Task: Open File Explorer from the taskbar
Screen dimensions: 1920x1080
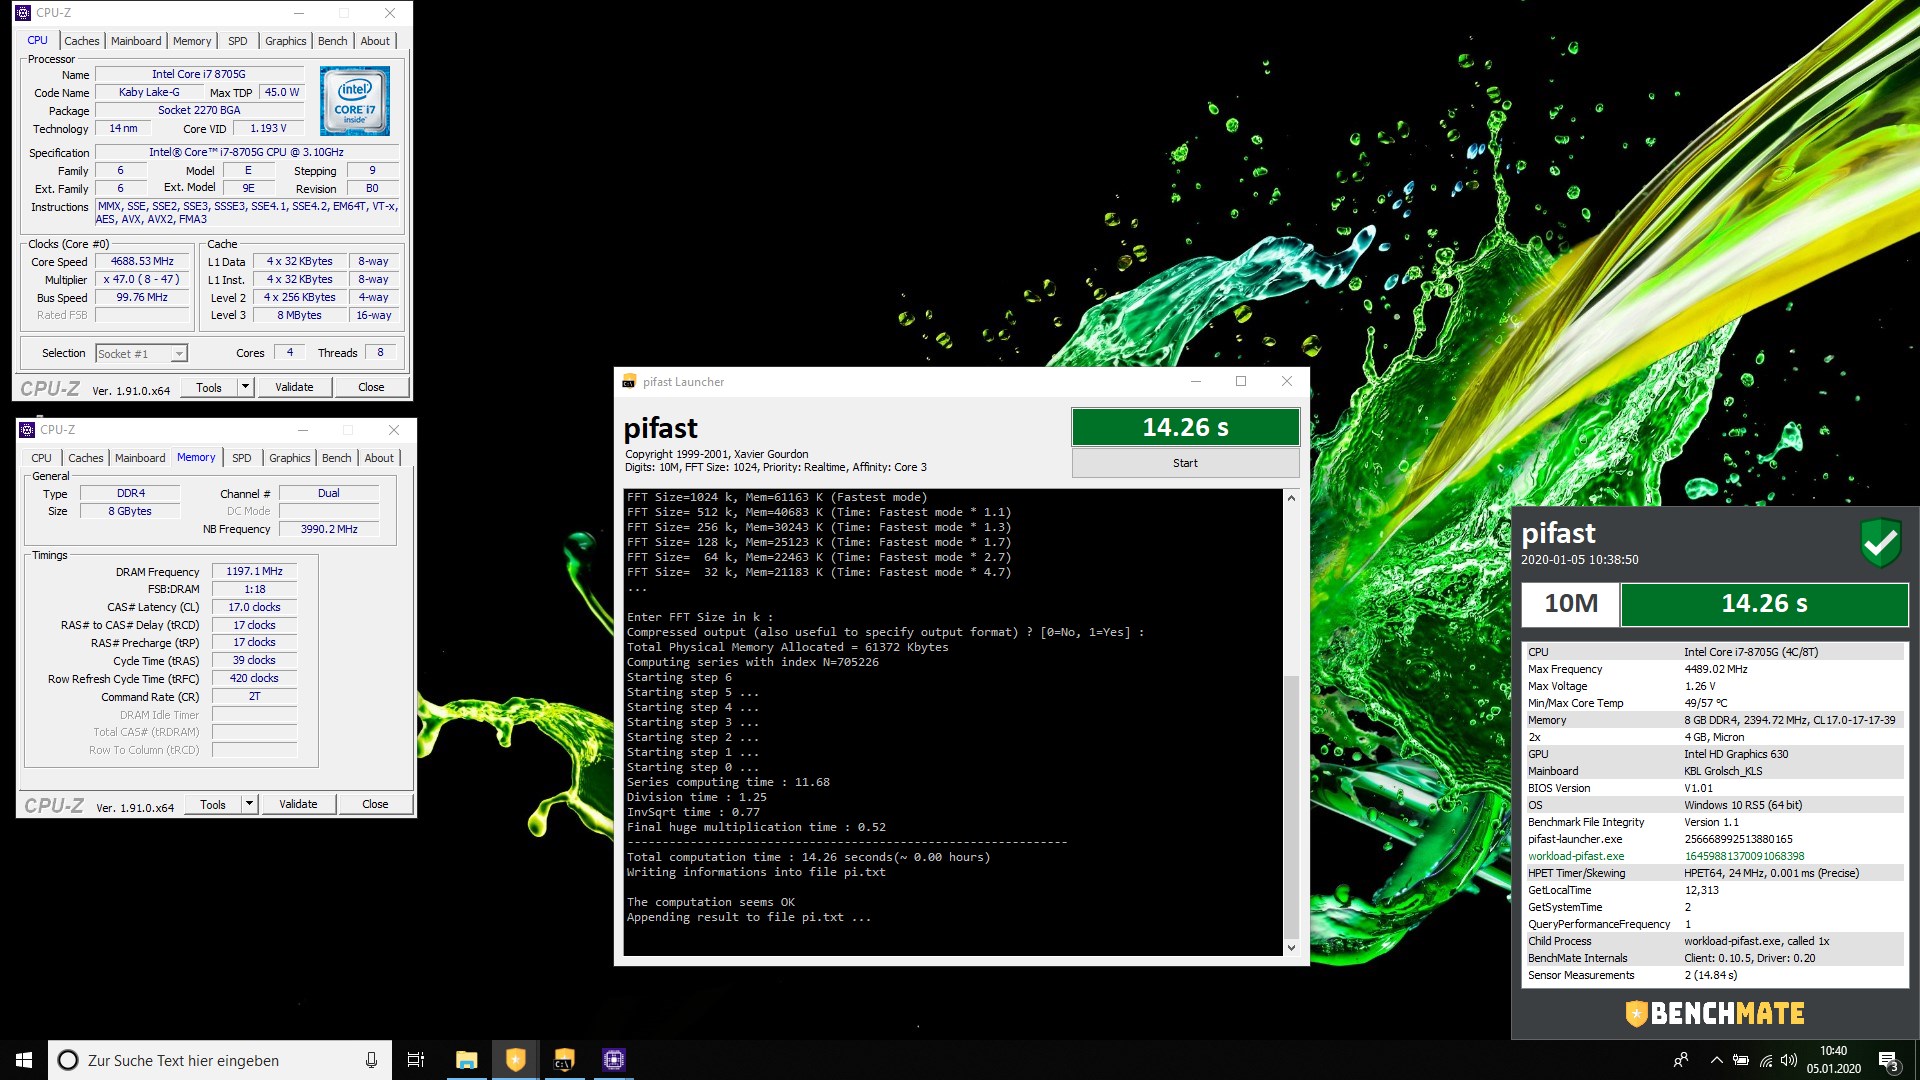Action: pos(466,1060)
